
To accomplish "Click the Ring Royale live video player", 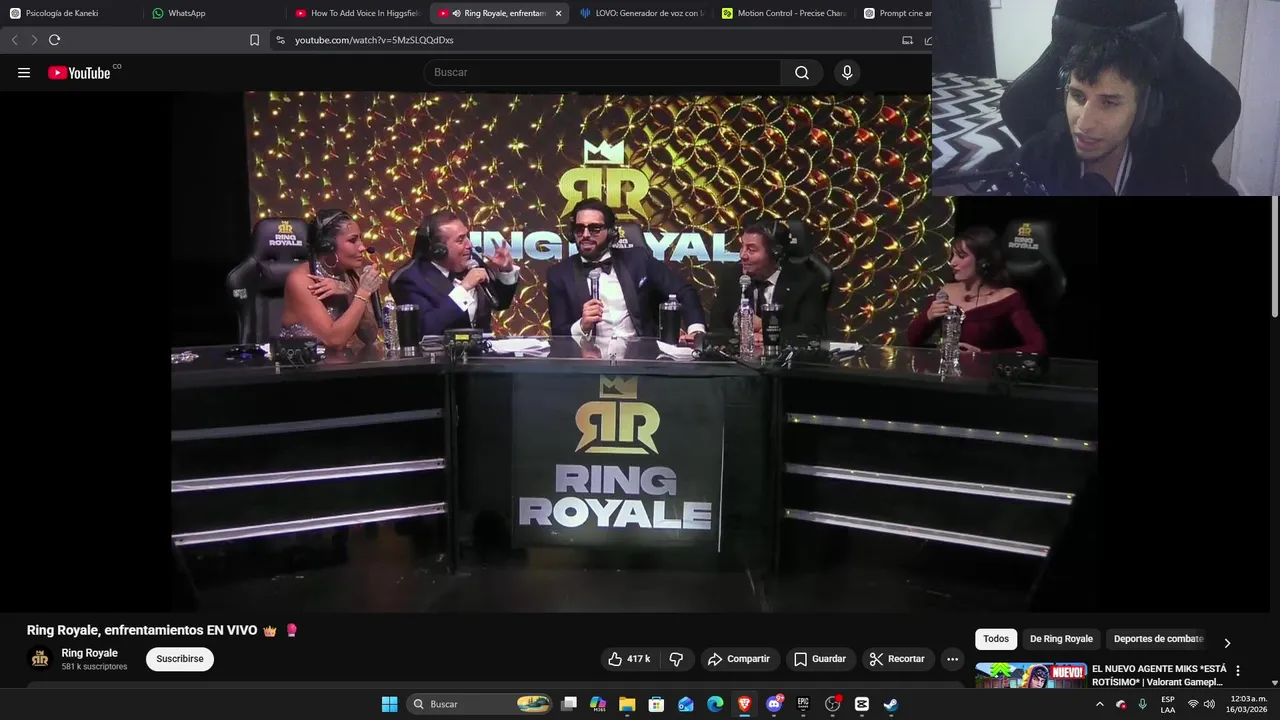I will click(x=634, y=352).
